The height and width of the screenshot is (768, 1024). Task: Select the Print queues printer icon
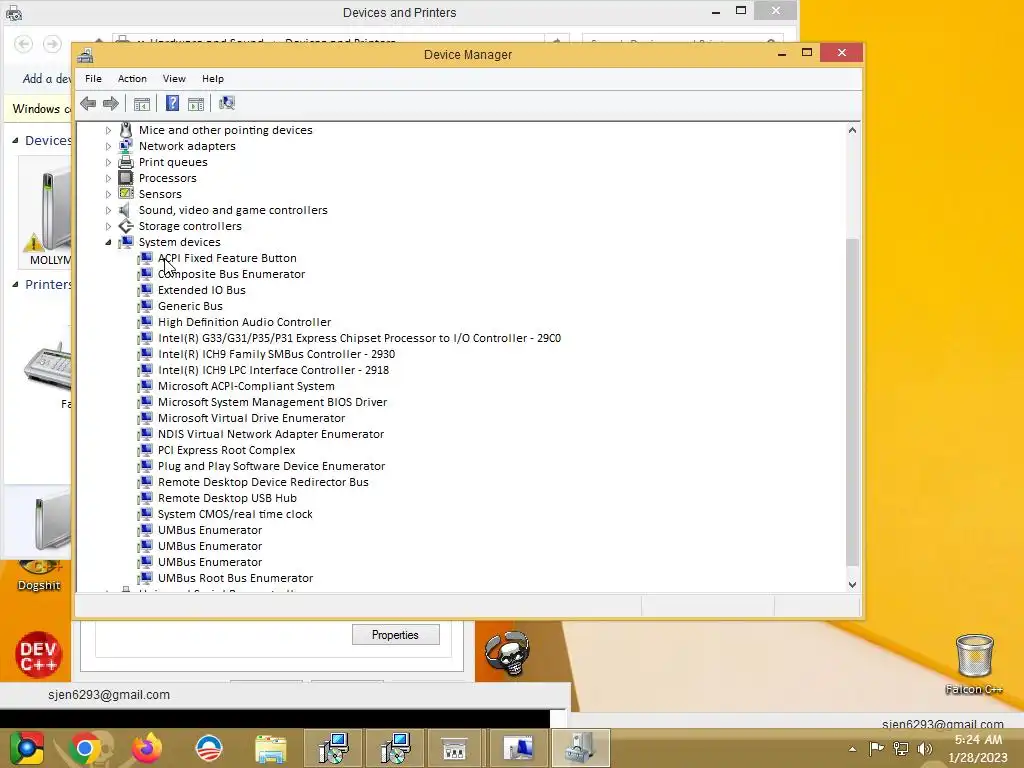126,162
